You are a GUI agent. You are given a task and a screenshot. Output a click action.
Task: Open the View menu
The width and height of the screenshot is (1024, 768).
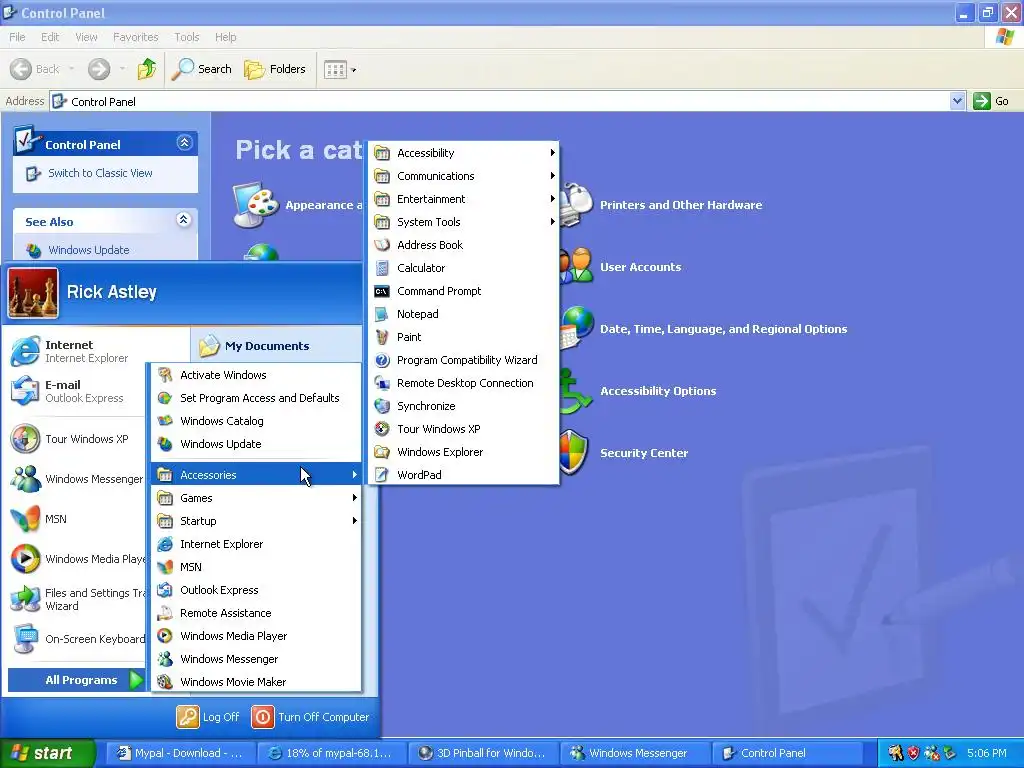[x=86, y=37]
